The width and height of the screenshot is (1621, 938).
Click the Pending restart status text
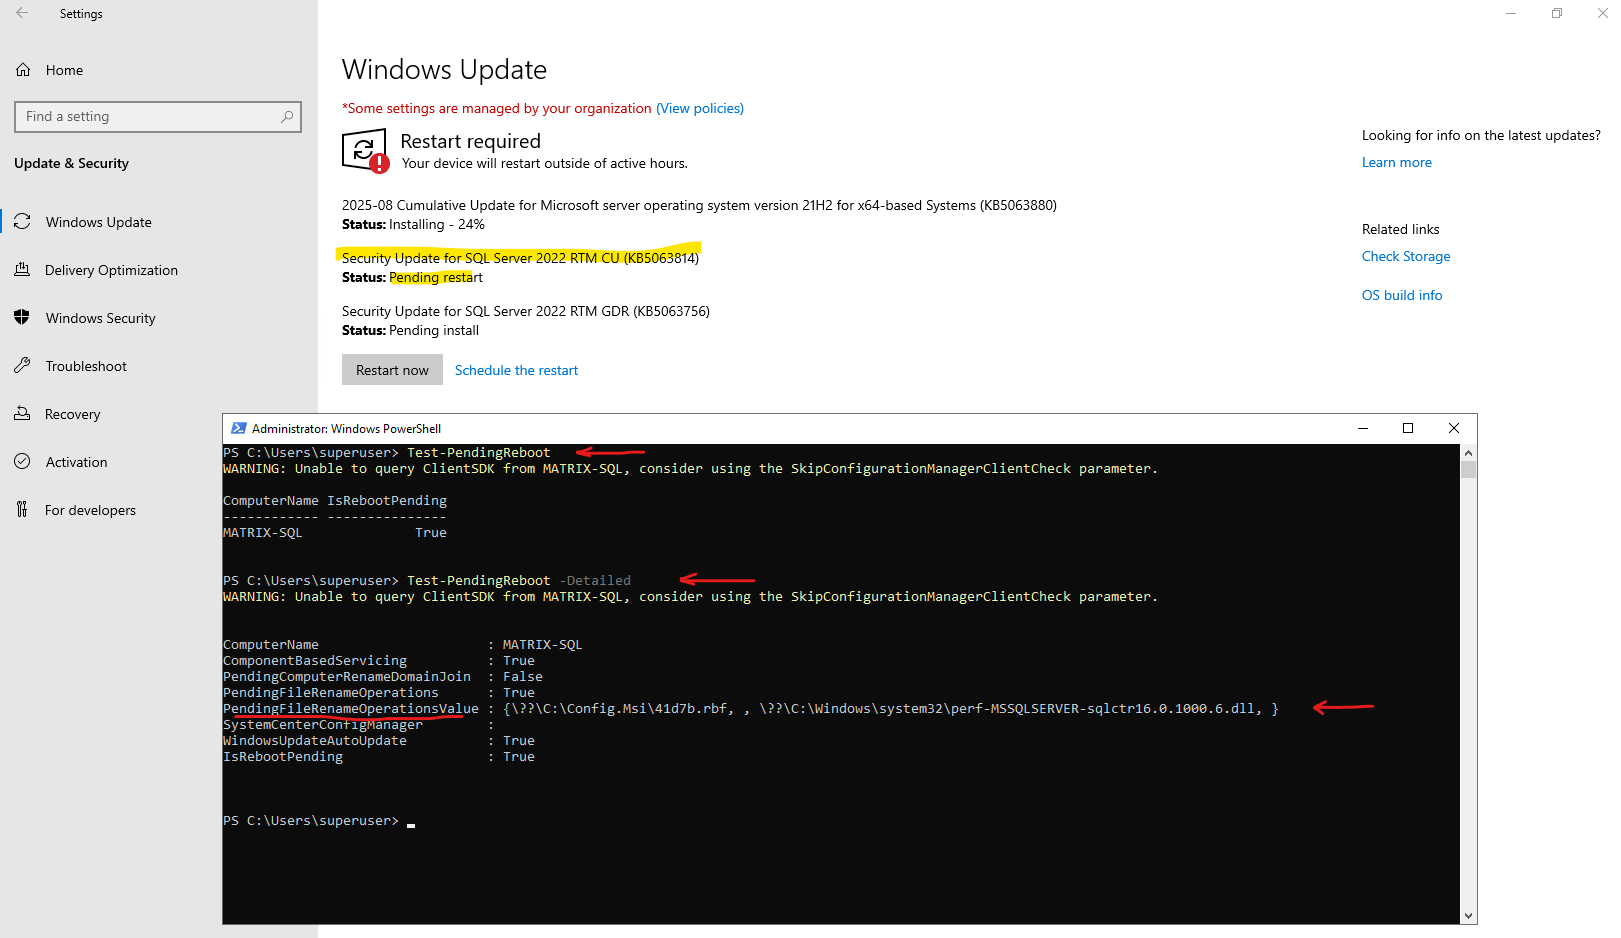tap(435, 277)
